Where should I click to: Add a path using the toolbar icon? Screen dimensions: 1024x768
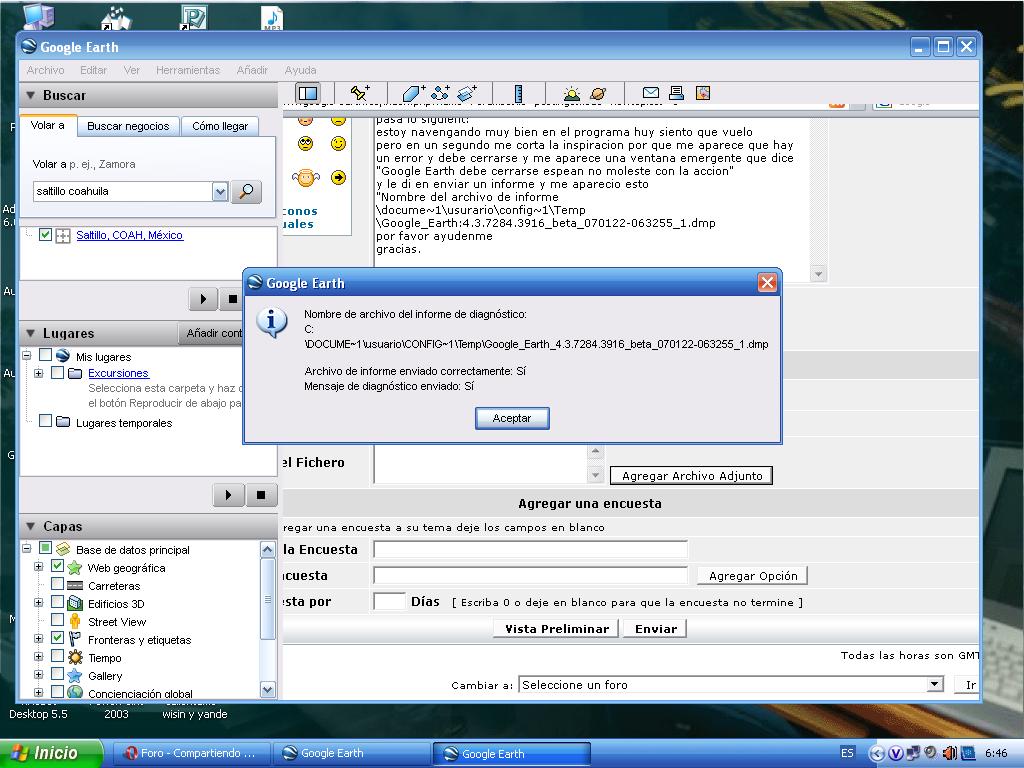(440, 93)
